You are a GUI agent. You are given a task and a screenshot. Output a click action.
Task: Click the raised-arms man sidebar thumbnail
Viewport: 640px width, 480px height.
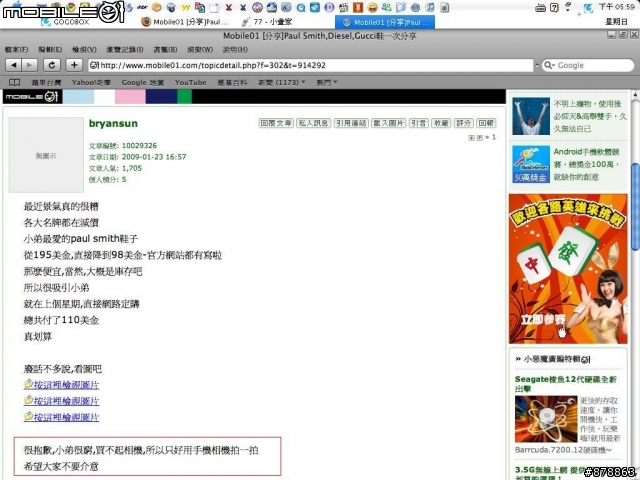click(531, 116)
